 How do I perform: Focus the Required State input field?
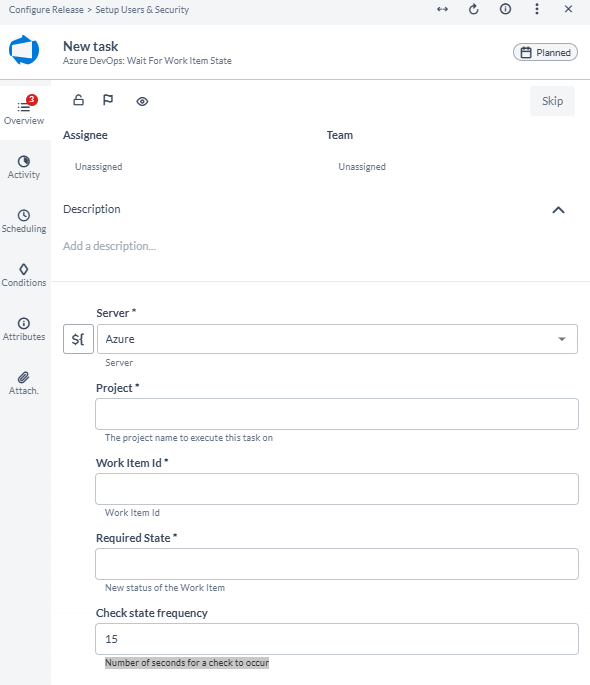pos(337,564)
